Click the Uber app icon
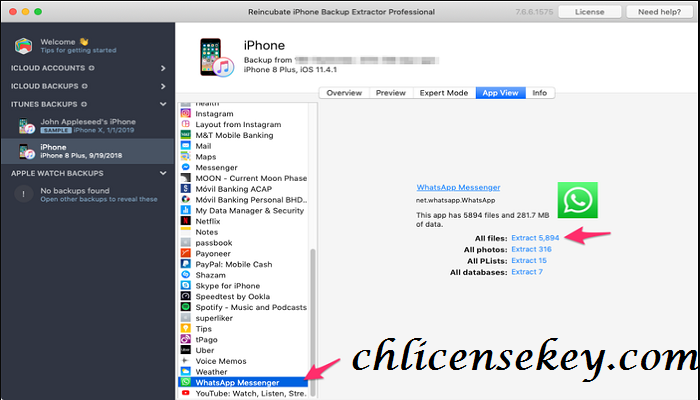The image size is (700, 400). click(x=186, y=350)
